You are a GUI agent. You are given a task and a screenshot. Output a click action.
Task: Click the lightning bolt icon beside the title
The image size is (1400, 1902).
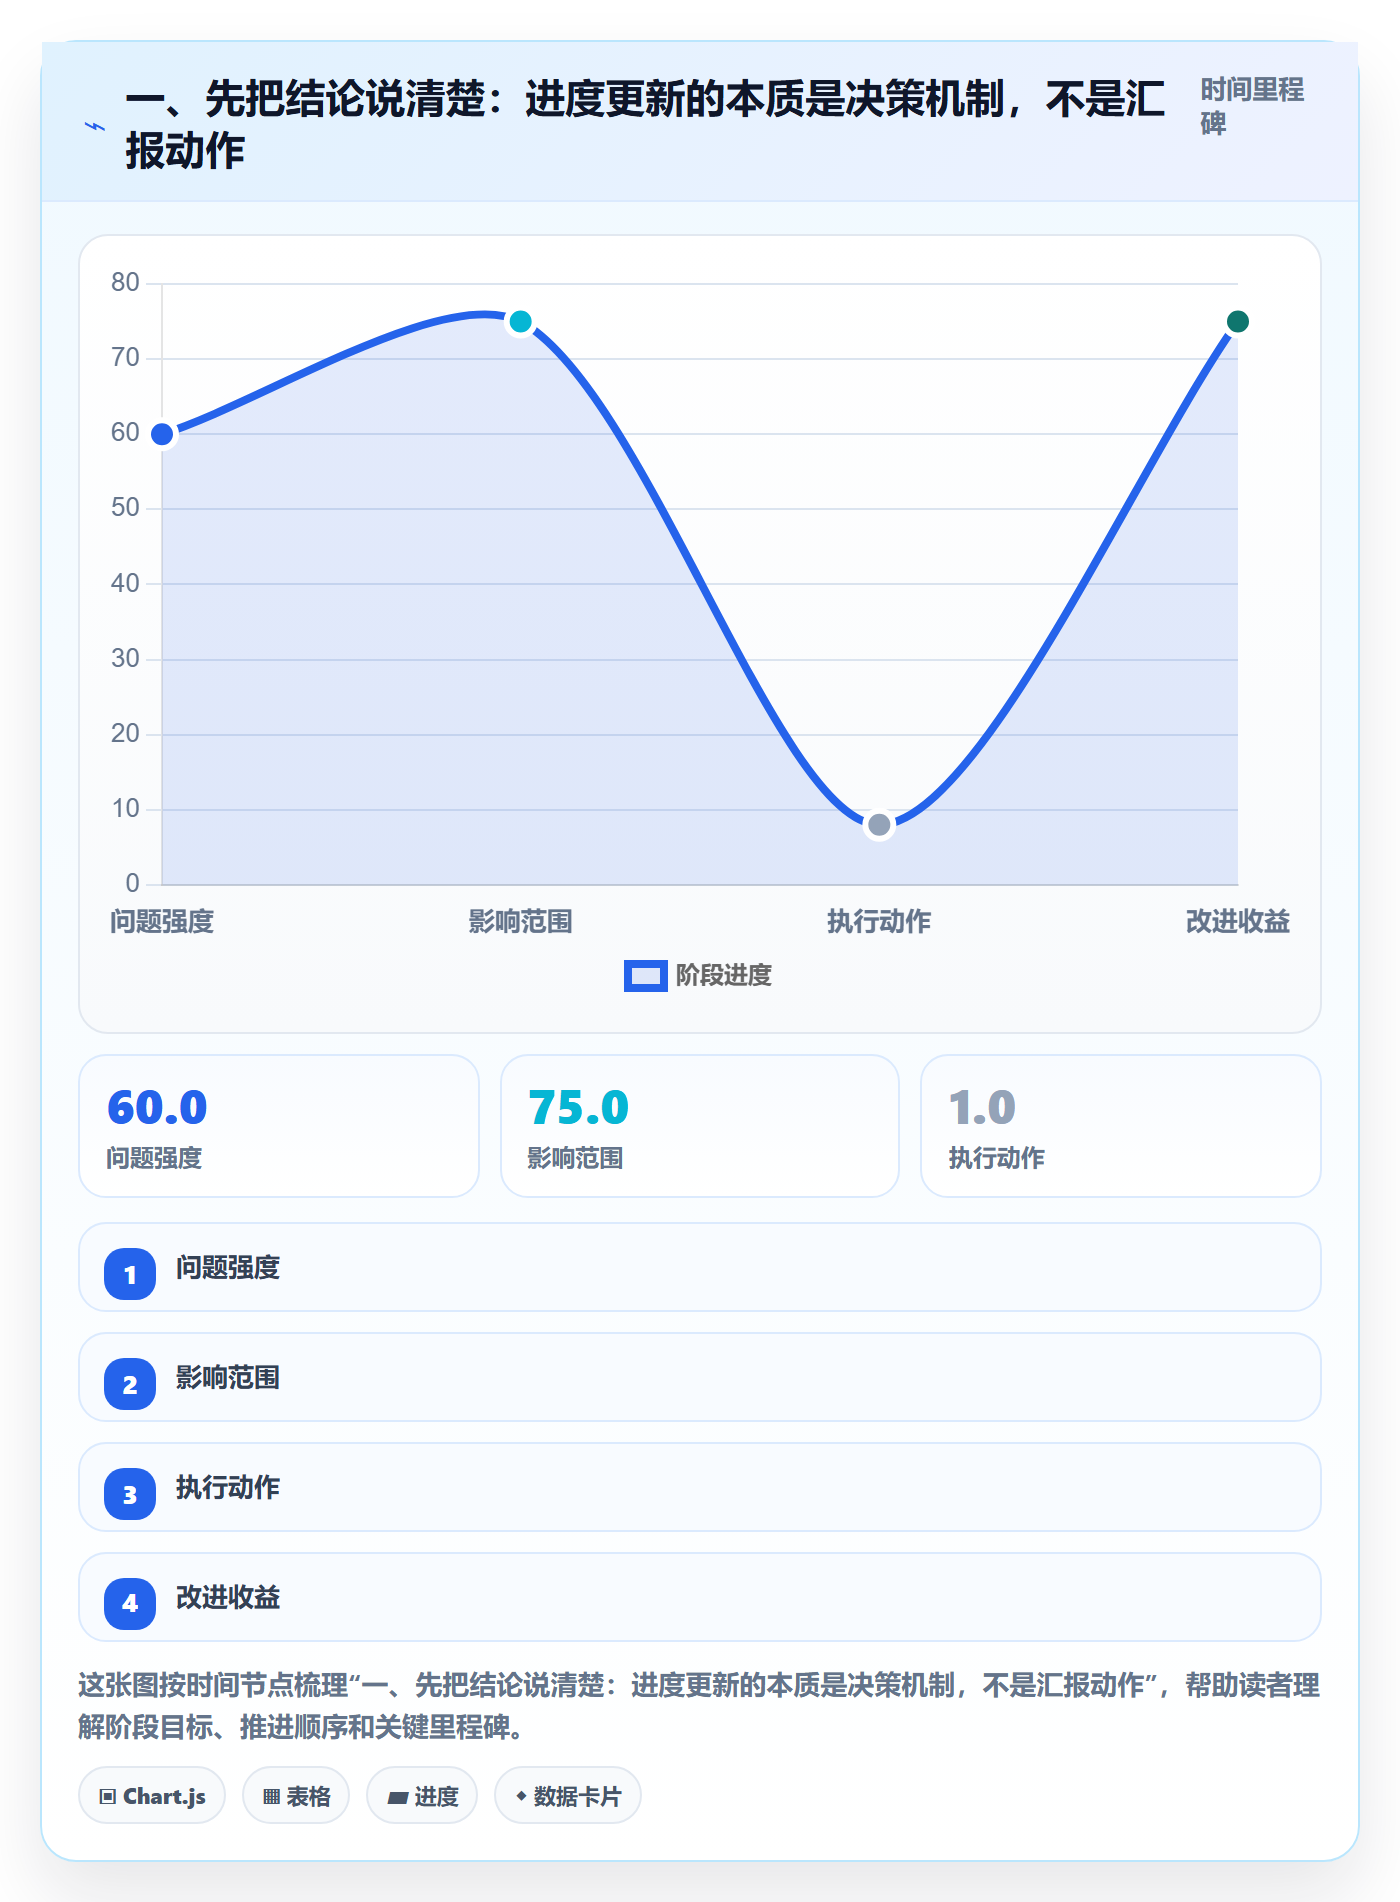pyautogui.click(x=95, y=126)
